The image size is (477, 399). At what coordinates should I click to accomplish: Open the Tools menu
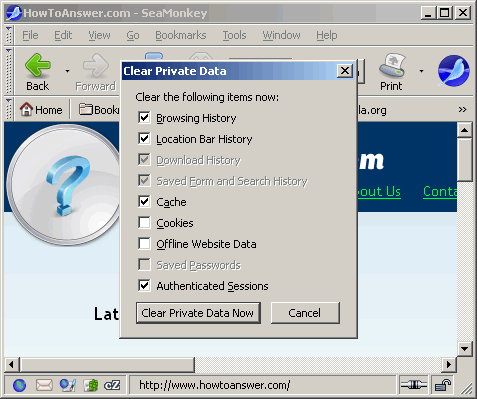[x=234, y=35]
